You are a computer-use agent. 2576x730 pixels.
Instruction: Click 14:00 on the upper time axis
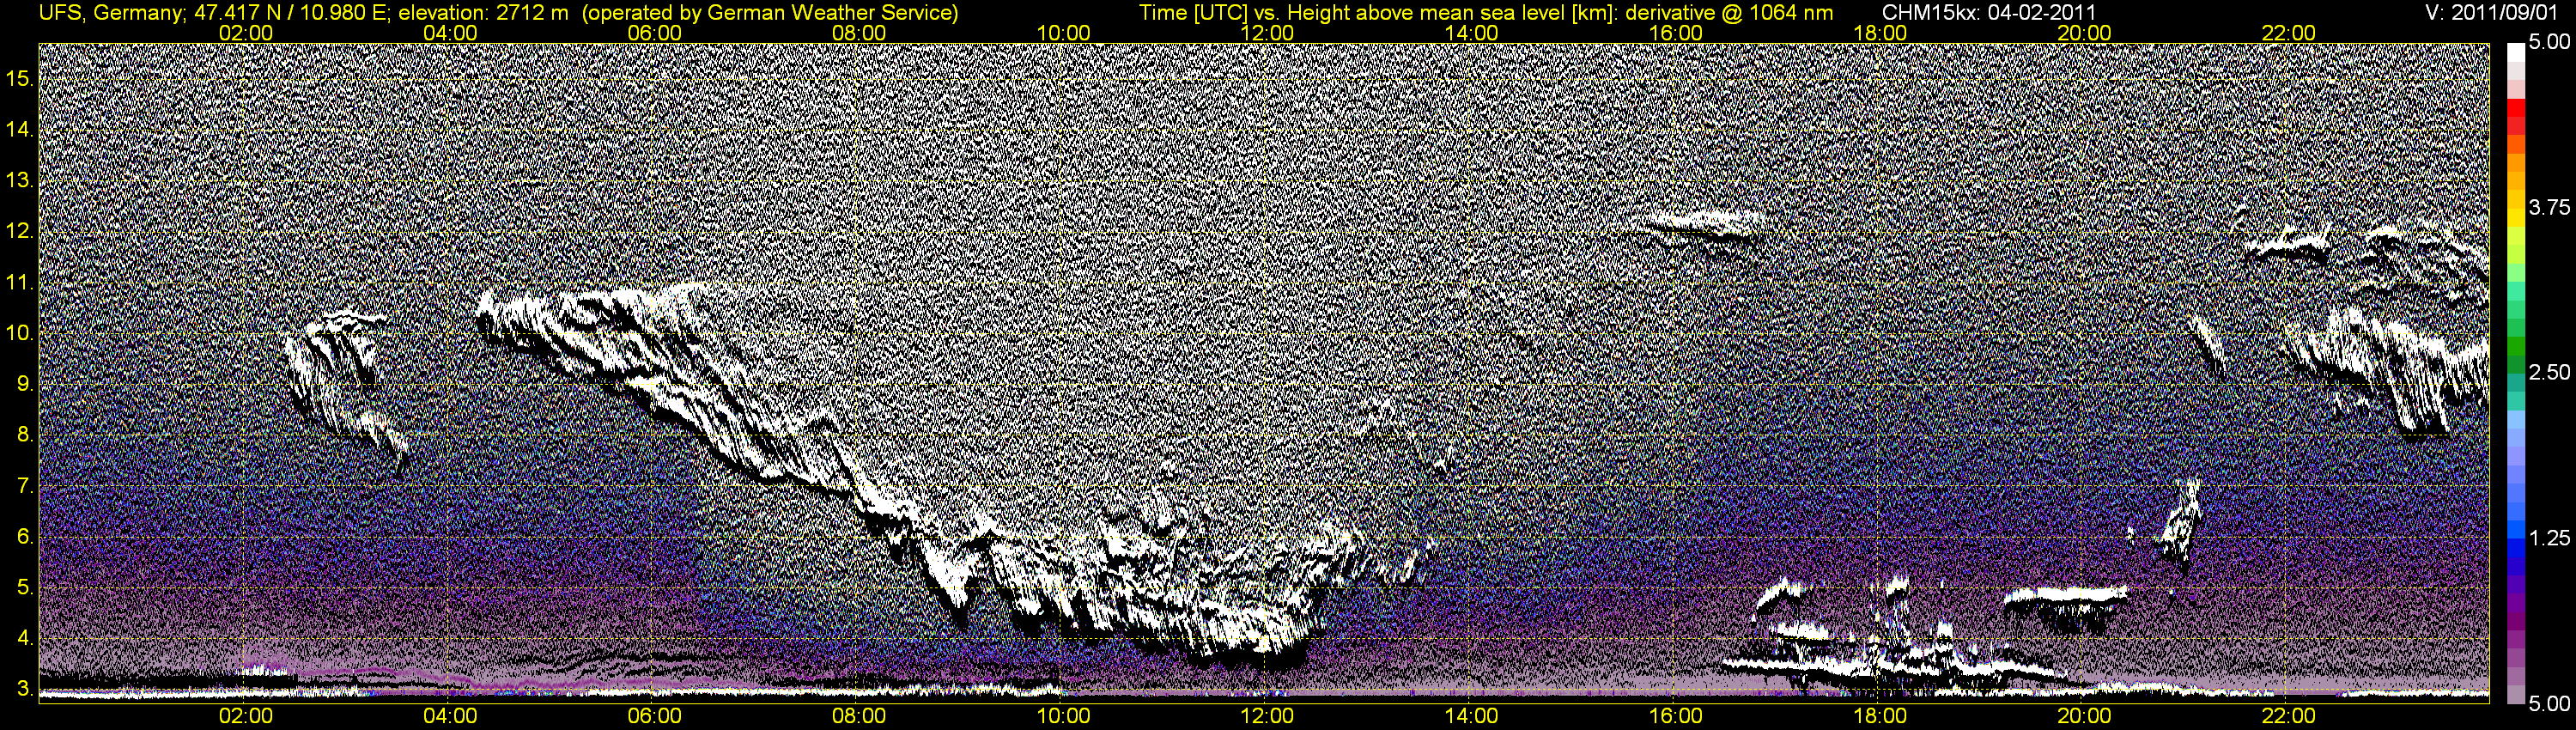click(x=1472, y=33)
